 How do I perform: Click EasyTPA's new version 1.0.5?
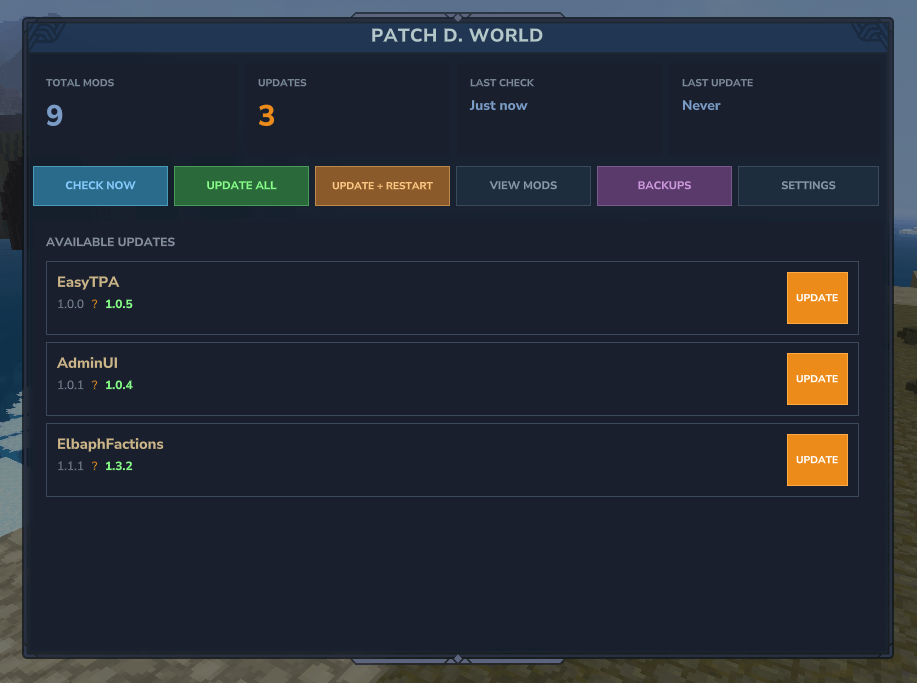[x=119, y=304]
